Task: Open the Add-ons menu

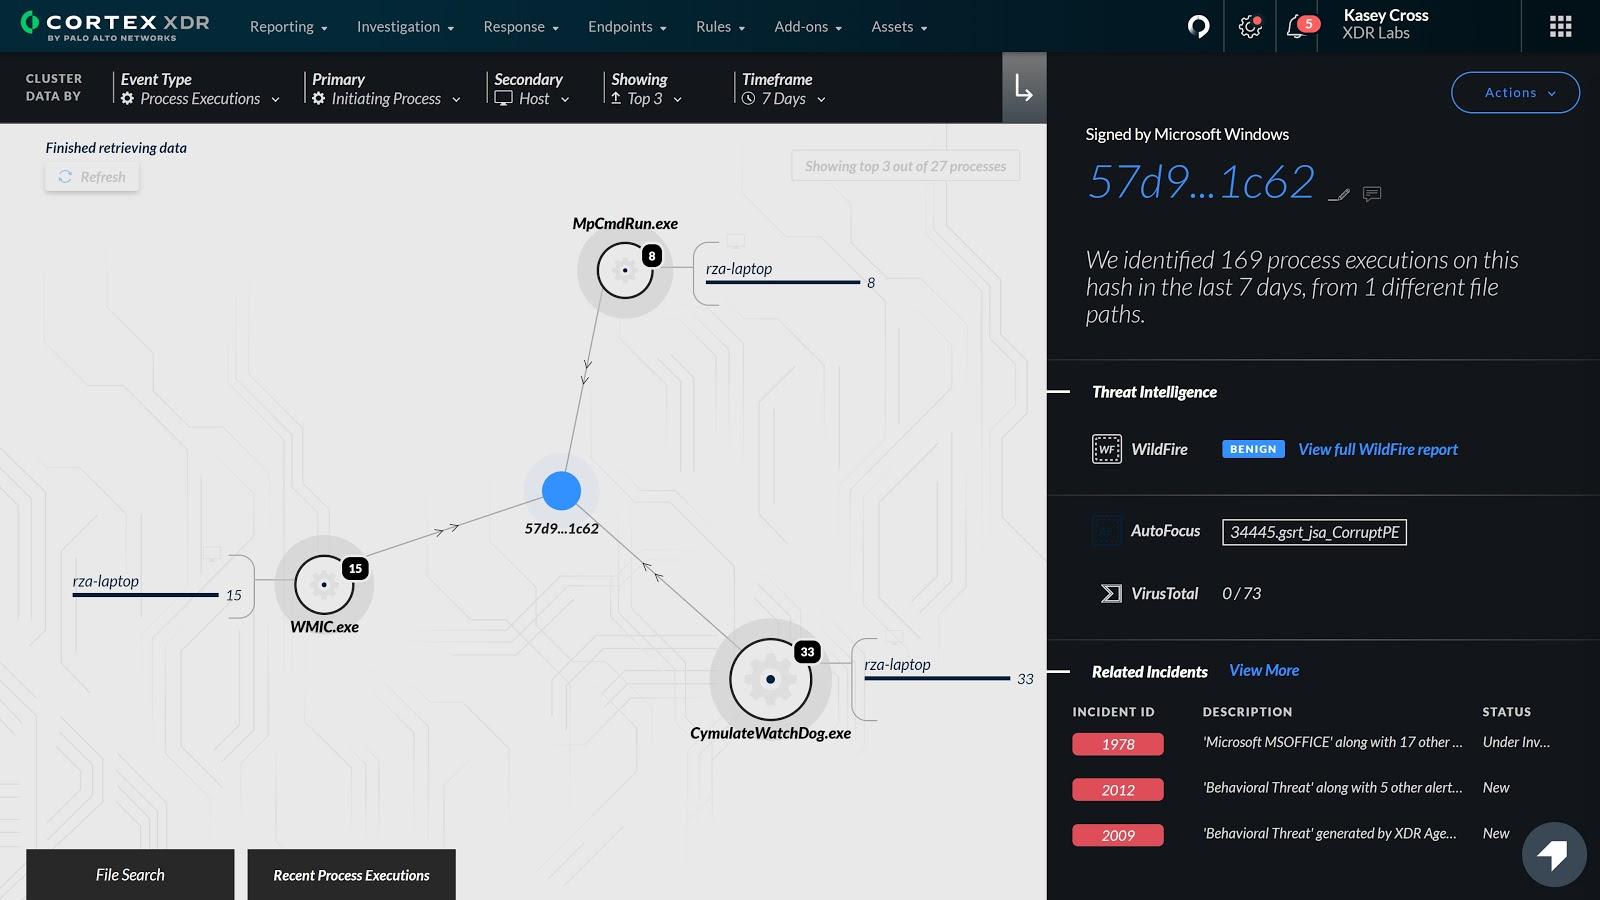Action: click(808, 27)
